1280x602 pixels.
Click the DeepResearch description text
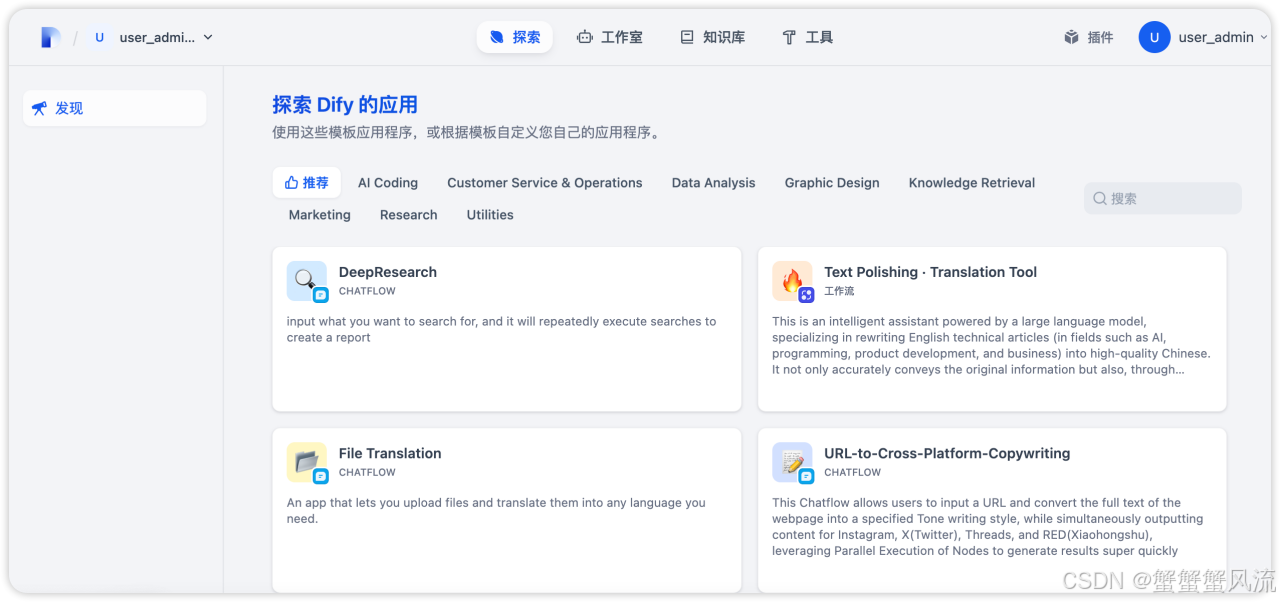pyautogui.click(x=502, y=329)
